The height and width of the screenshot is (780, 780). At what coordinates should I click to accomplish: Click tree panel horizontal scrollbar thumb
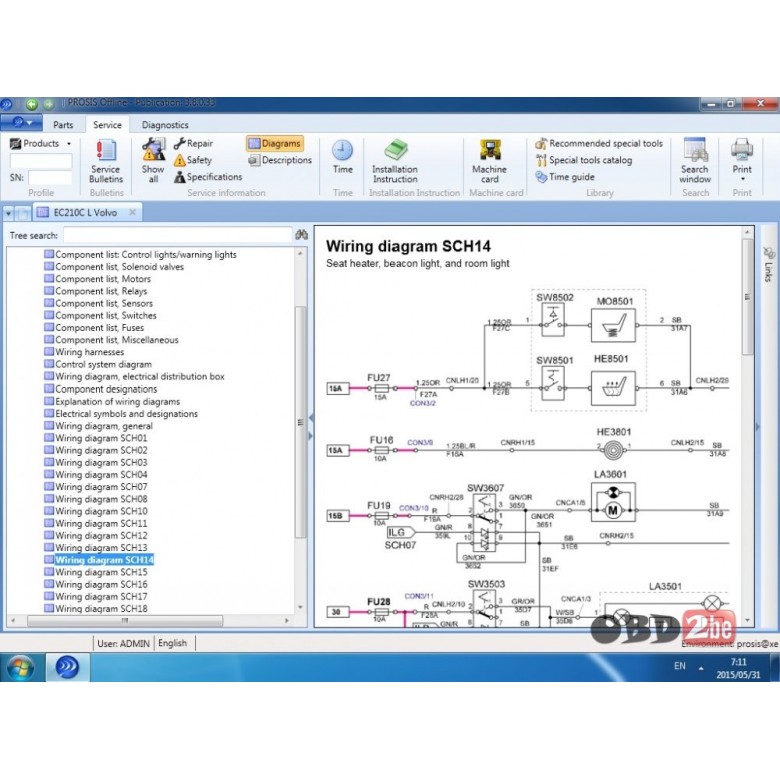click(125, 620)
